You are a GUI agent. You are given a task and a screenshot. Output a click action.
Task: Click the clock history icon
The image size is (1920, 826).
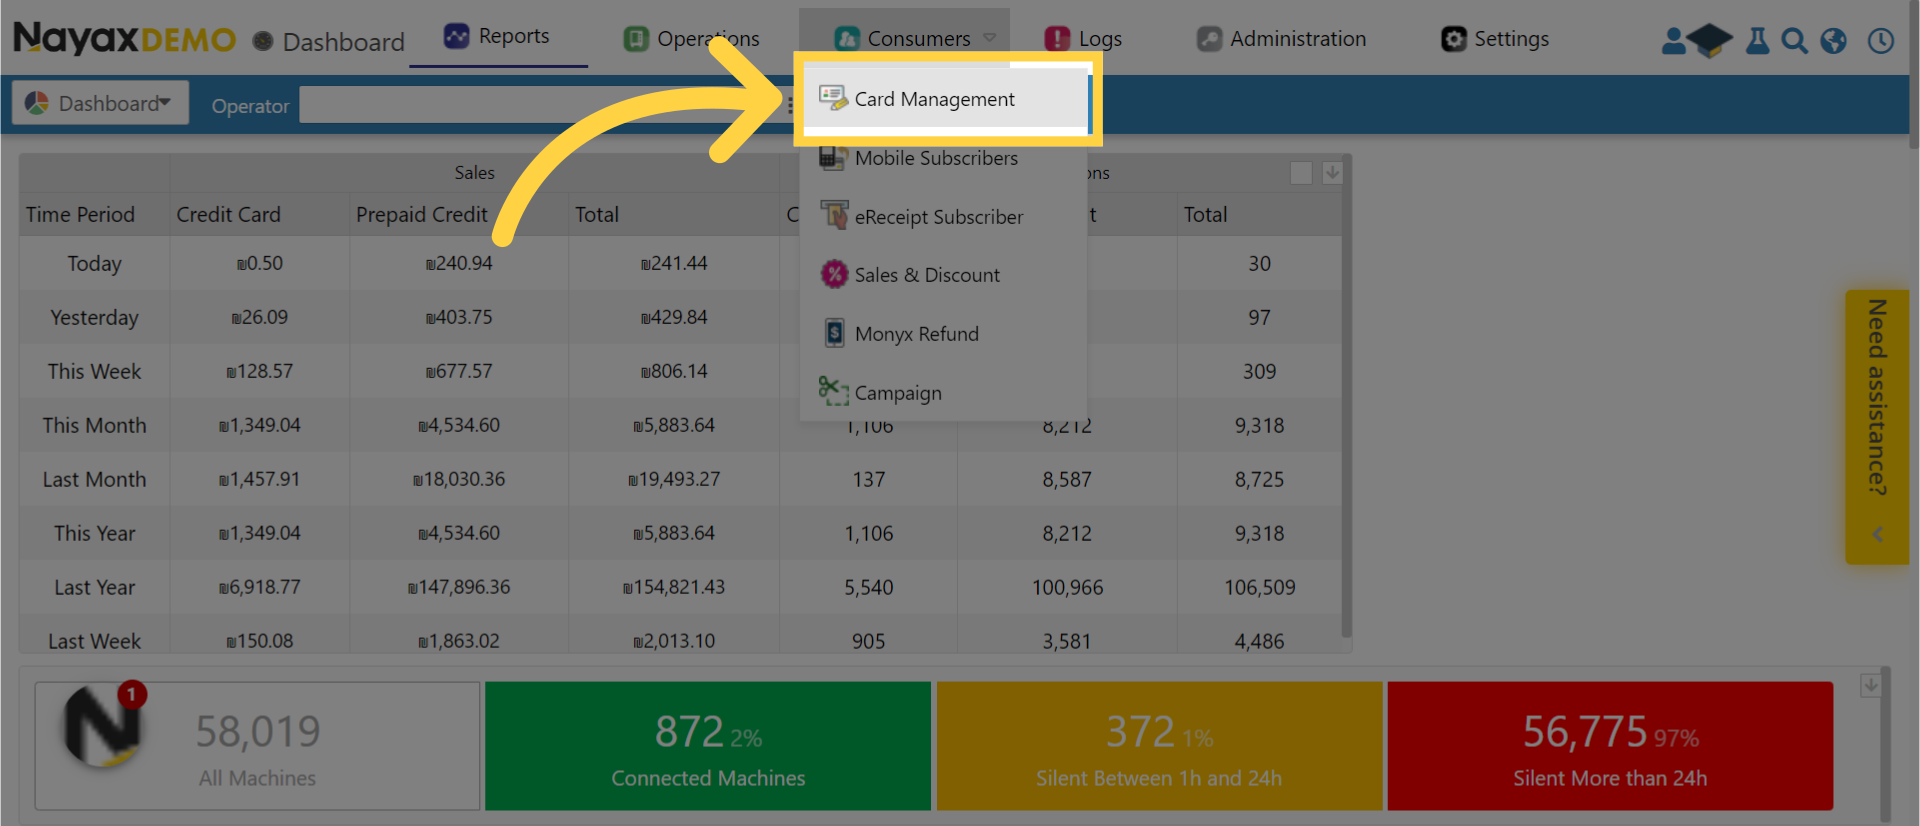click(x=1881, y=40)
